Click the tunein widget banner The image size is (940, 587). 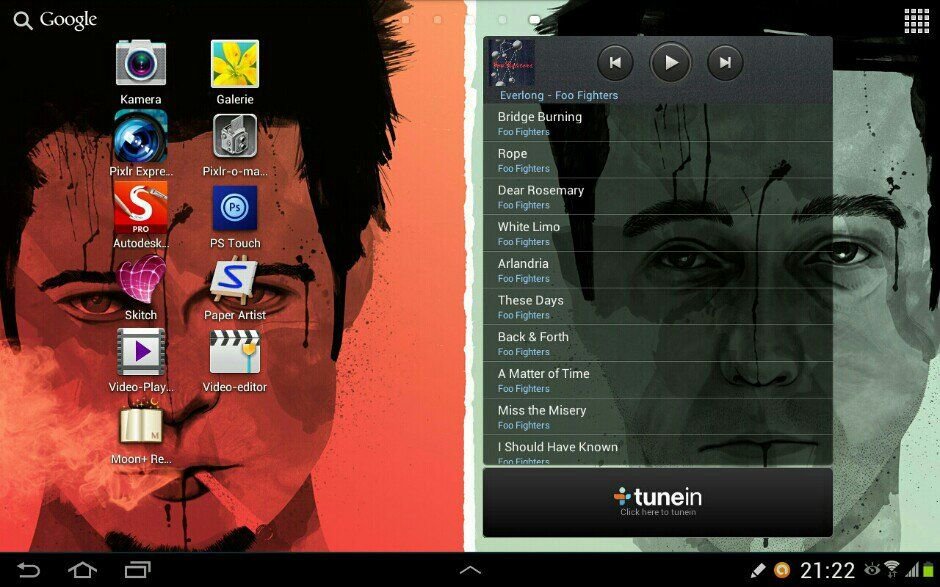[x=658, y=502]
